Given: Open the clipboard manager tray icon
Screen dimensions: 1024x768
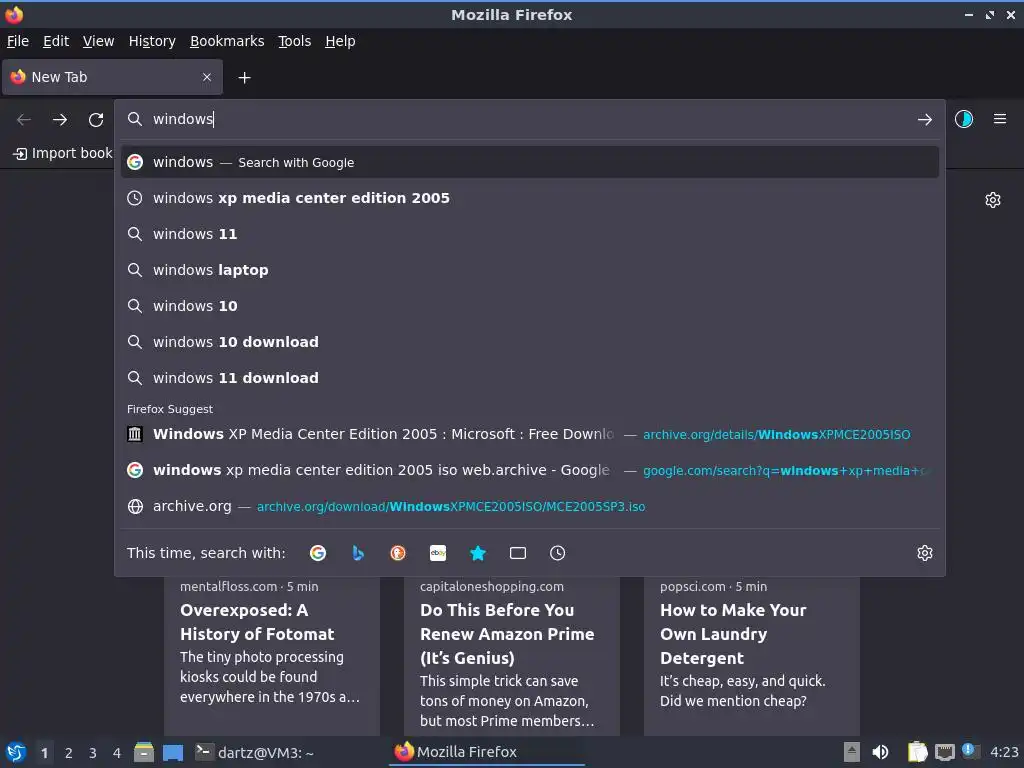Looking at the screenshot, I should click(918, 752).
